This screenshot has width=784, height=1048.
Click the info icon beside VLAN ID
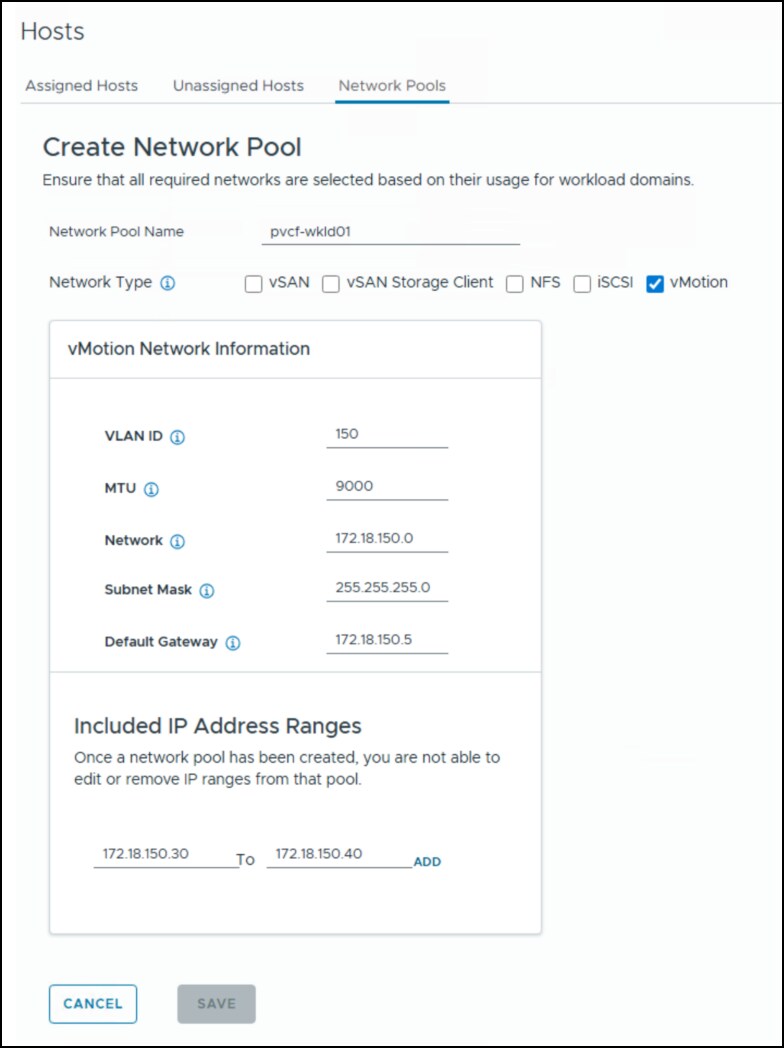point(178,438)
